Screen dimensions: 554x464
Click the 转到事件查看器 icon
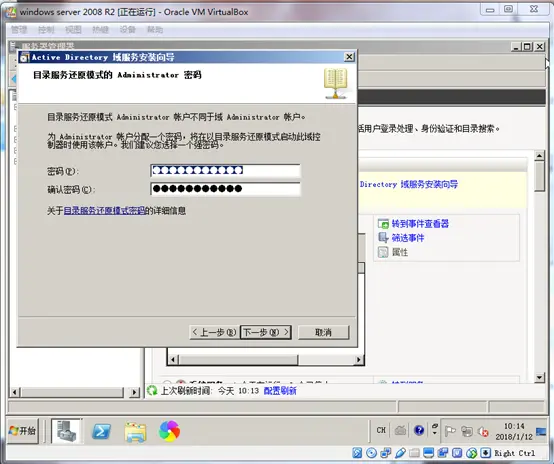[x=383, y=224]
